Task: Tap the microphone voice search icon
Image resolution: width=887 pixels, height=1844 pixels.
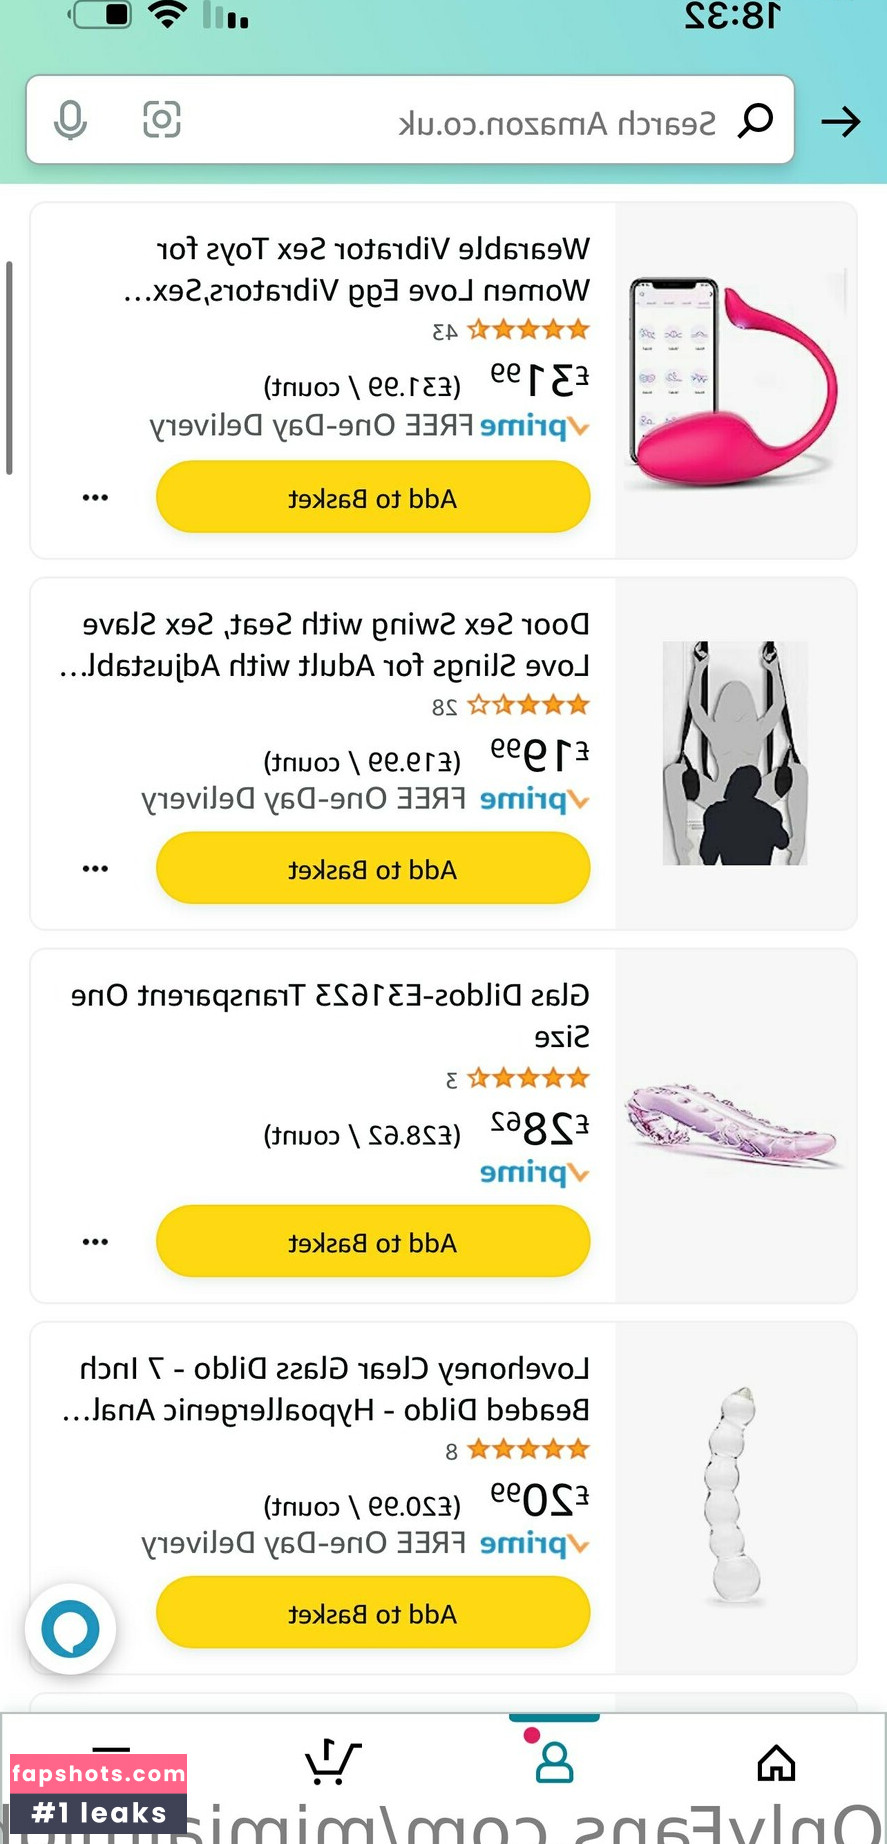Action: pyautogui.click(x=70, y=121)
